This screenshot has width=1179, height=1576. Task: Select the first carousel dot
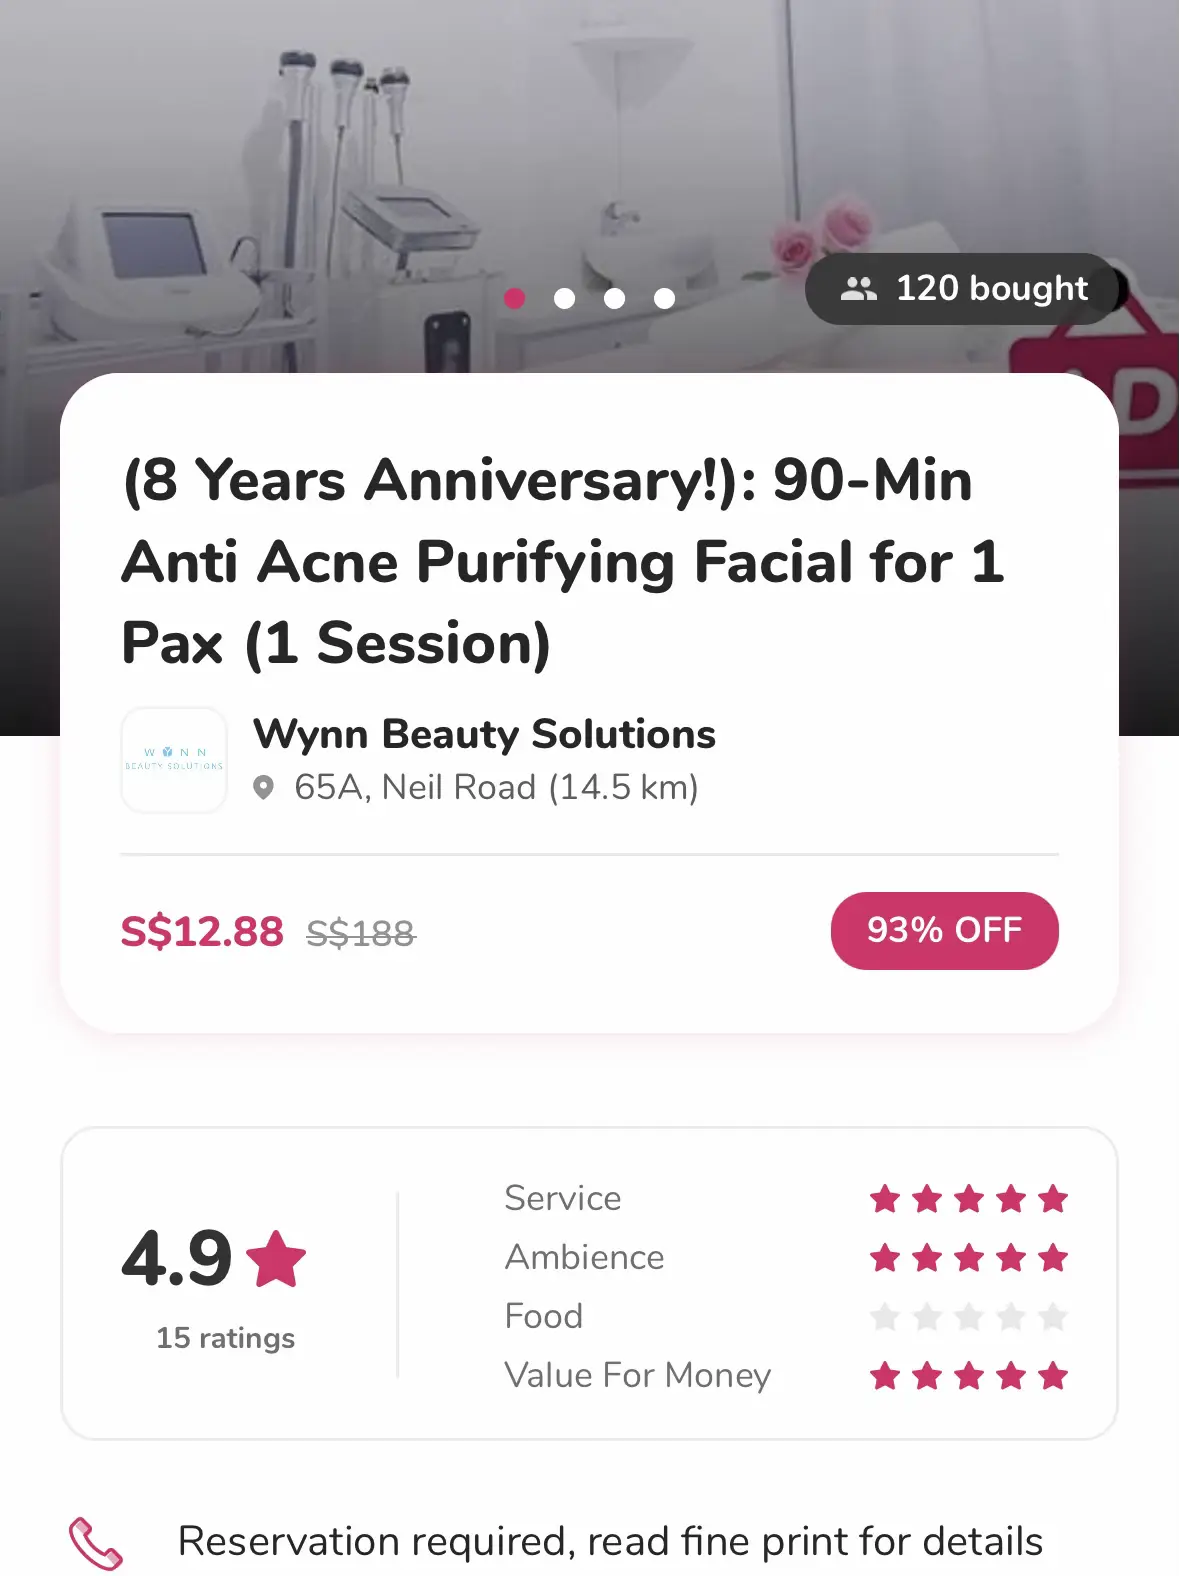[515, 298]
